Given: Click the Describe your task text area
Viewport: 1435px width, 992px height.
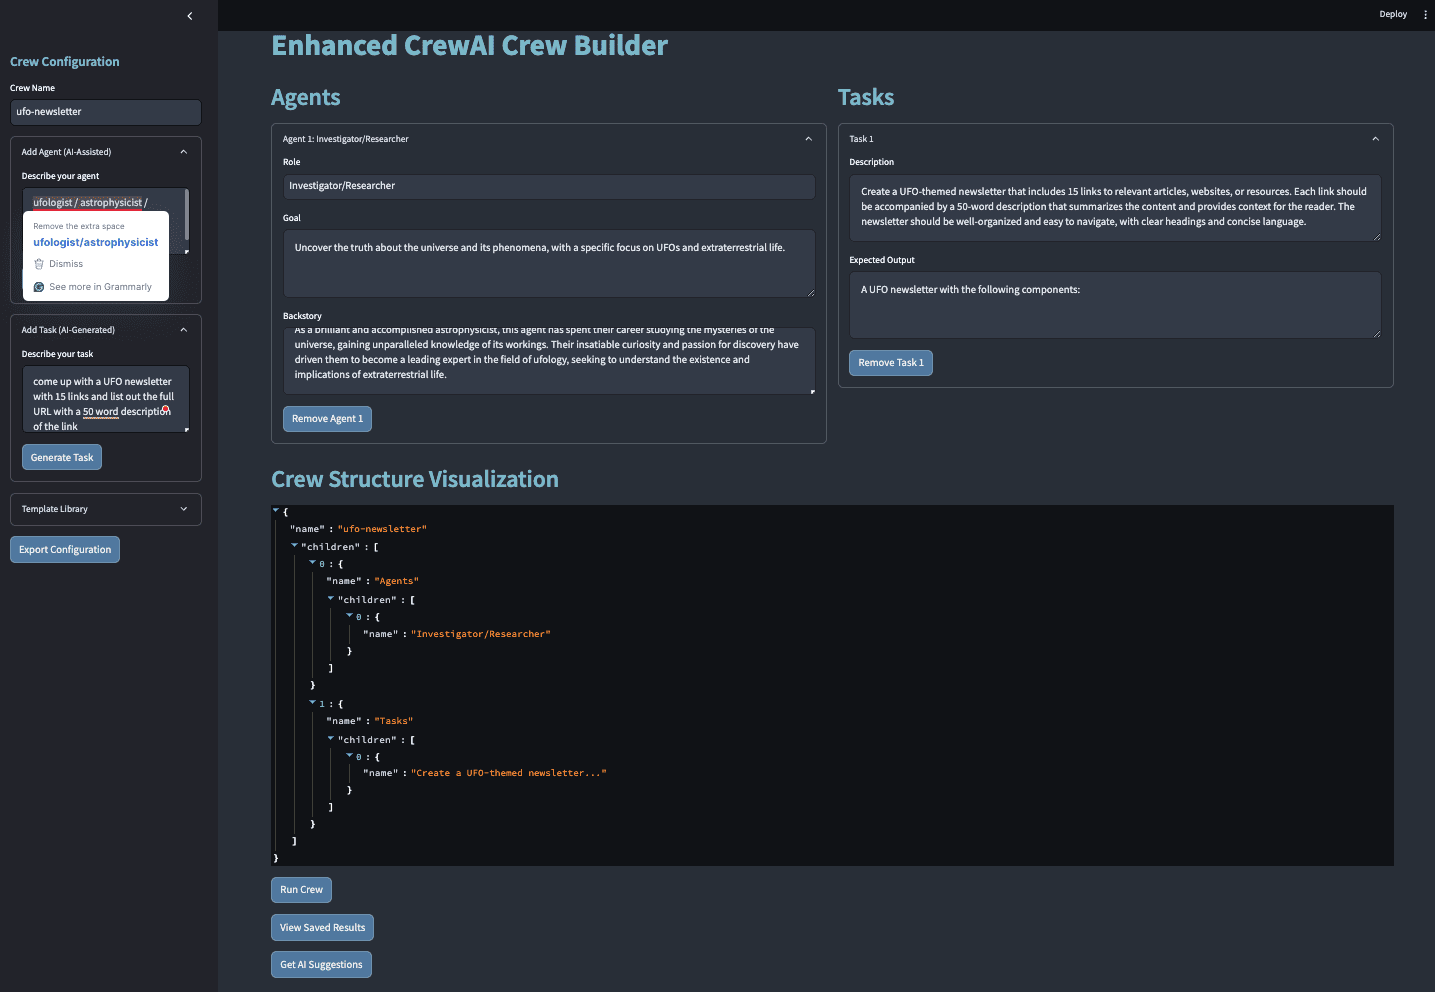Looking at the screenshot, I should 106,399.
